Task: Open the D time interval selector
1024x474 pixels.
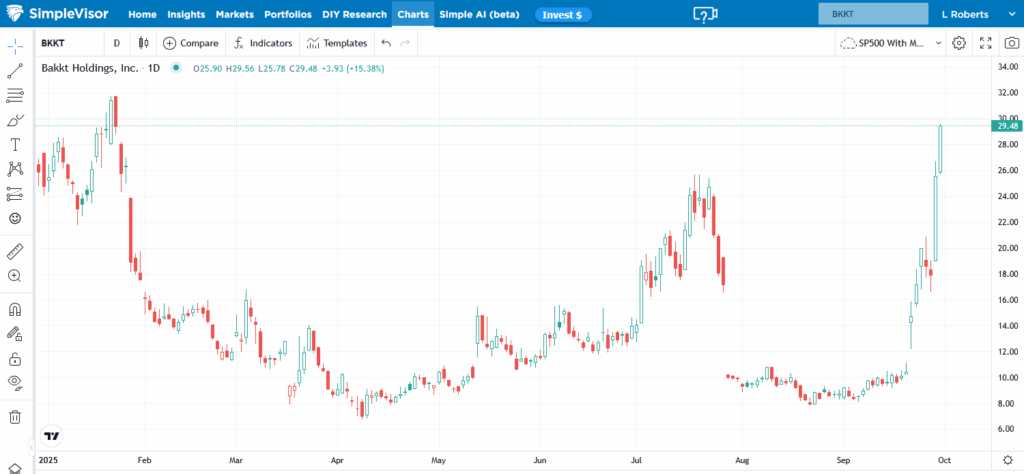Action: tap(117, 43)
